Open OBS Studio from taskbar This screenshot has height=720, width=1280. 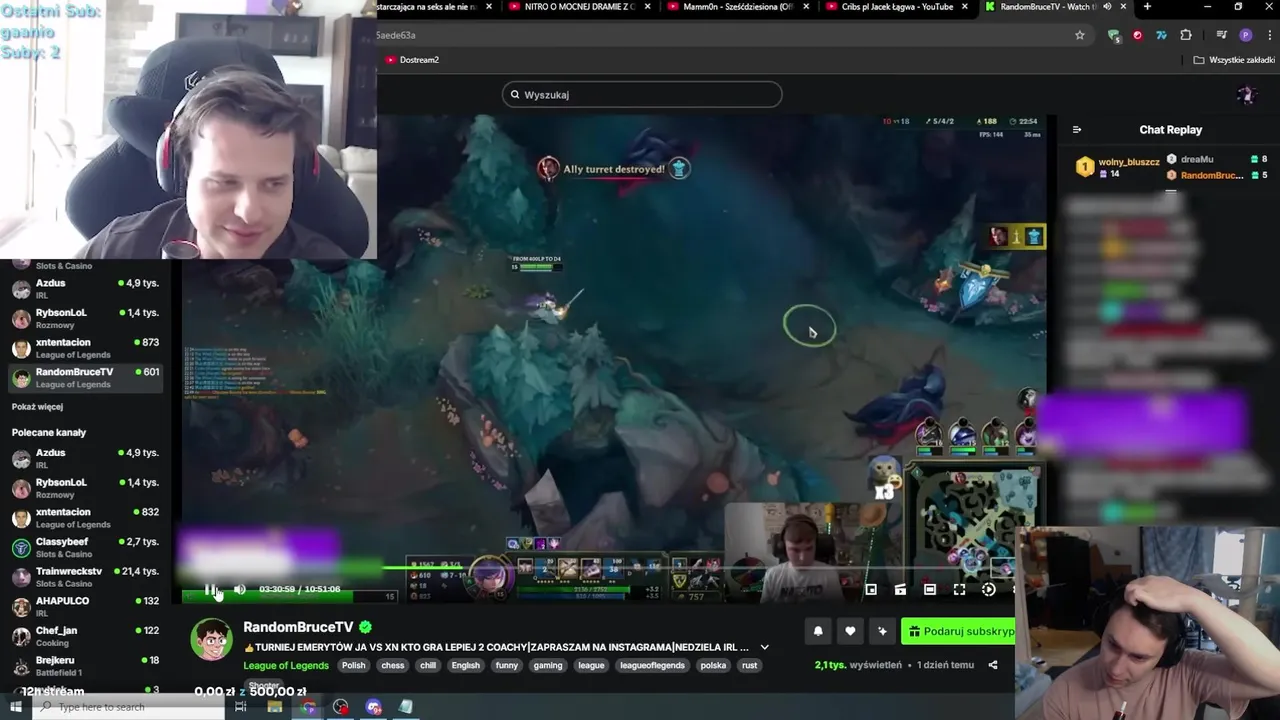pyautogui.click(x=341, y=707)
